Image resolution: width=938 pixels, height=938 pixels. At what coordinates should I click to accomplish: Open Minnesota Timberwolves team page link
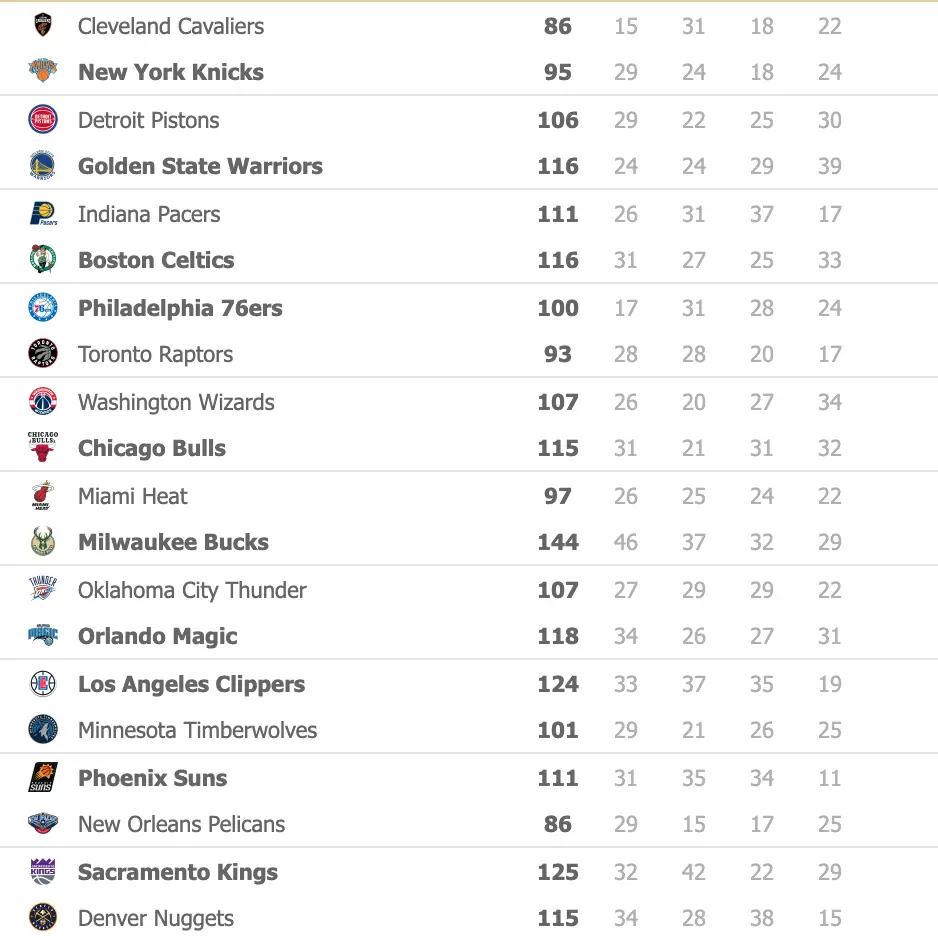(x=197, y=730)
